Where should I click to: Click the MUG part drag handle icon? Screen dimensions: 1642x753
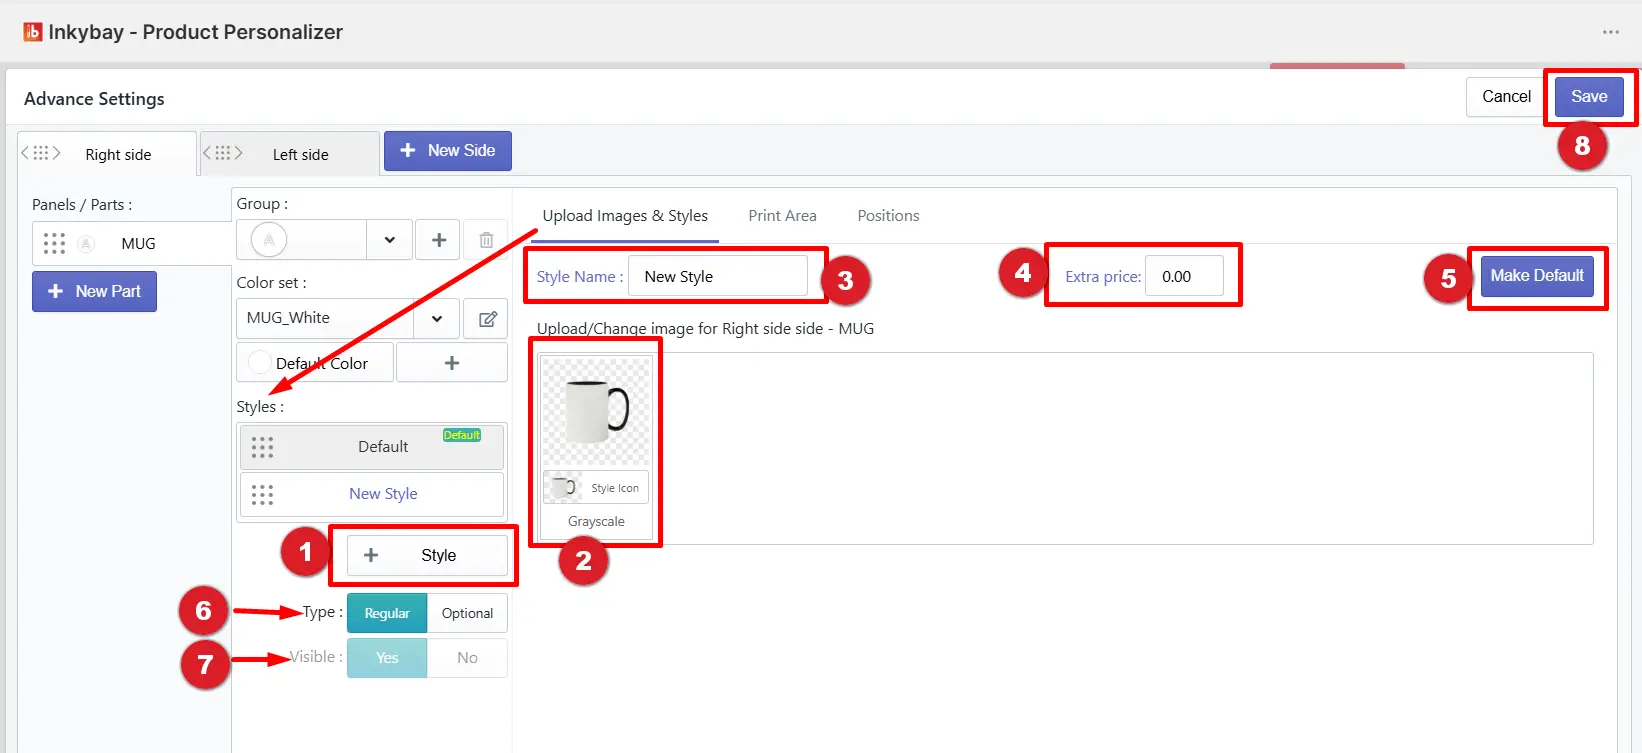54,244
